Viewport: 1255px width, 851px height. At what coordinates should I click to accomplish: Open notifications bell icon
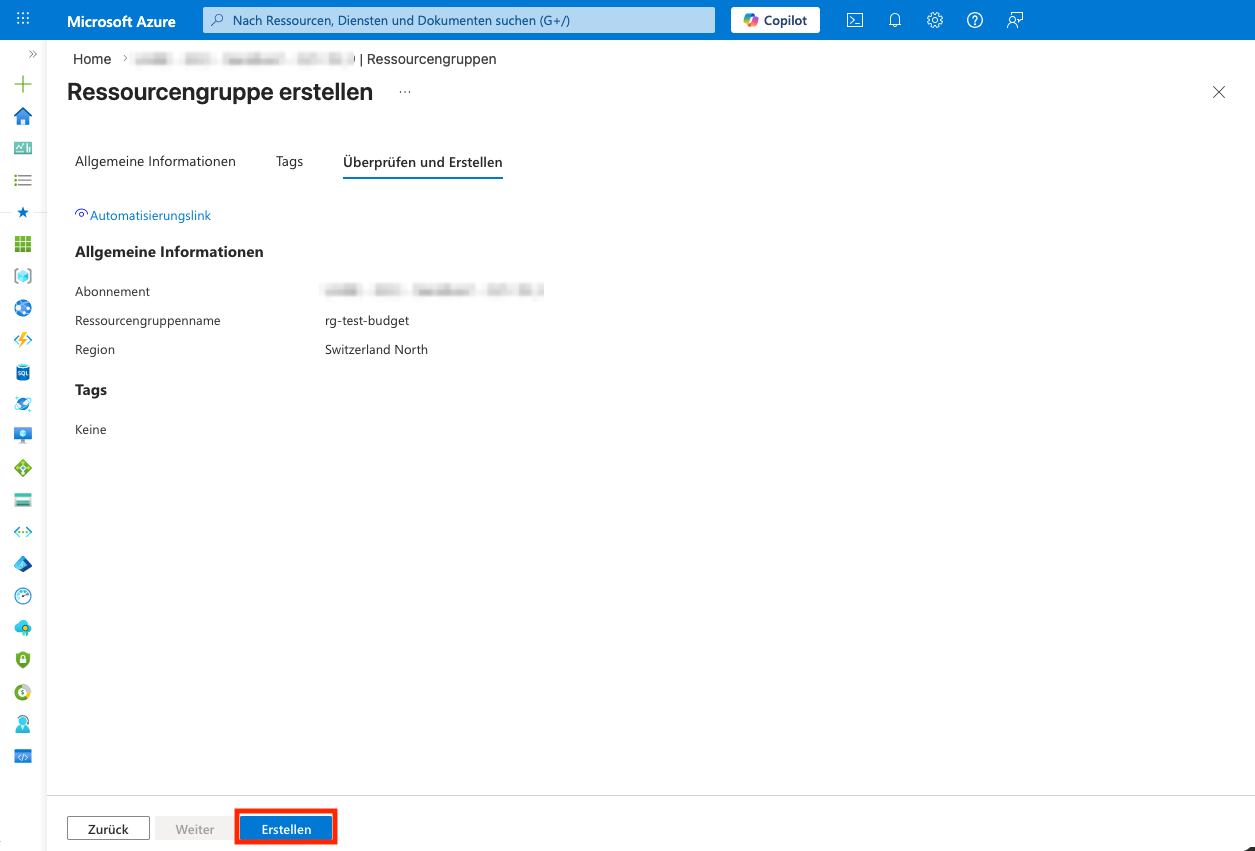tap(895, 20)
